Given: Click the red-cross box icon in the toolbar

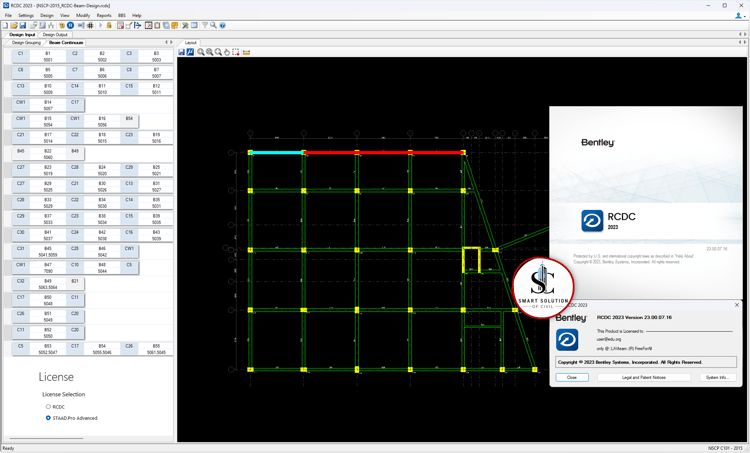Looking at the screenshot, I should [148, 25].
